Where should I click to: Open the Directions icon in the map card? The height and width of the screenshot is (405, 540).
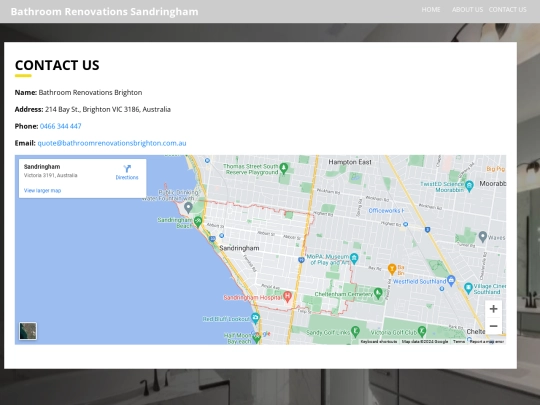(127, 168)
